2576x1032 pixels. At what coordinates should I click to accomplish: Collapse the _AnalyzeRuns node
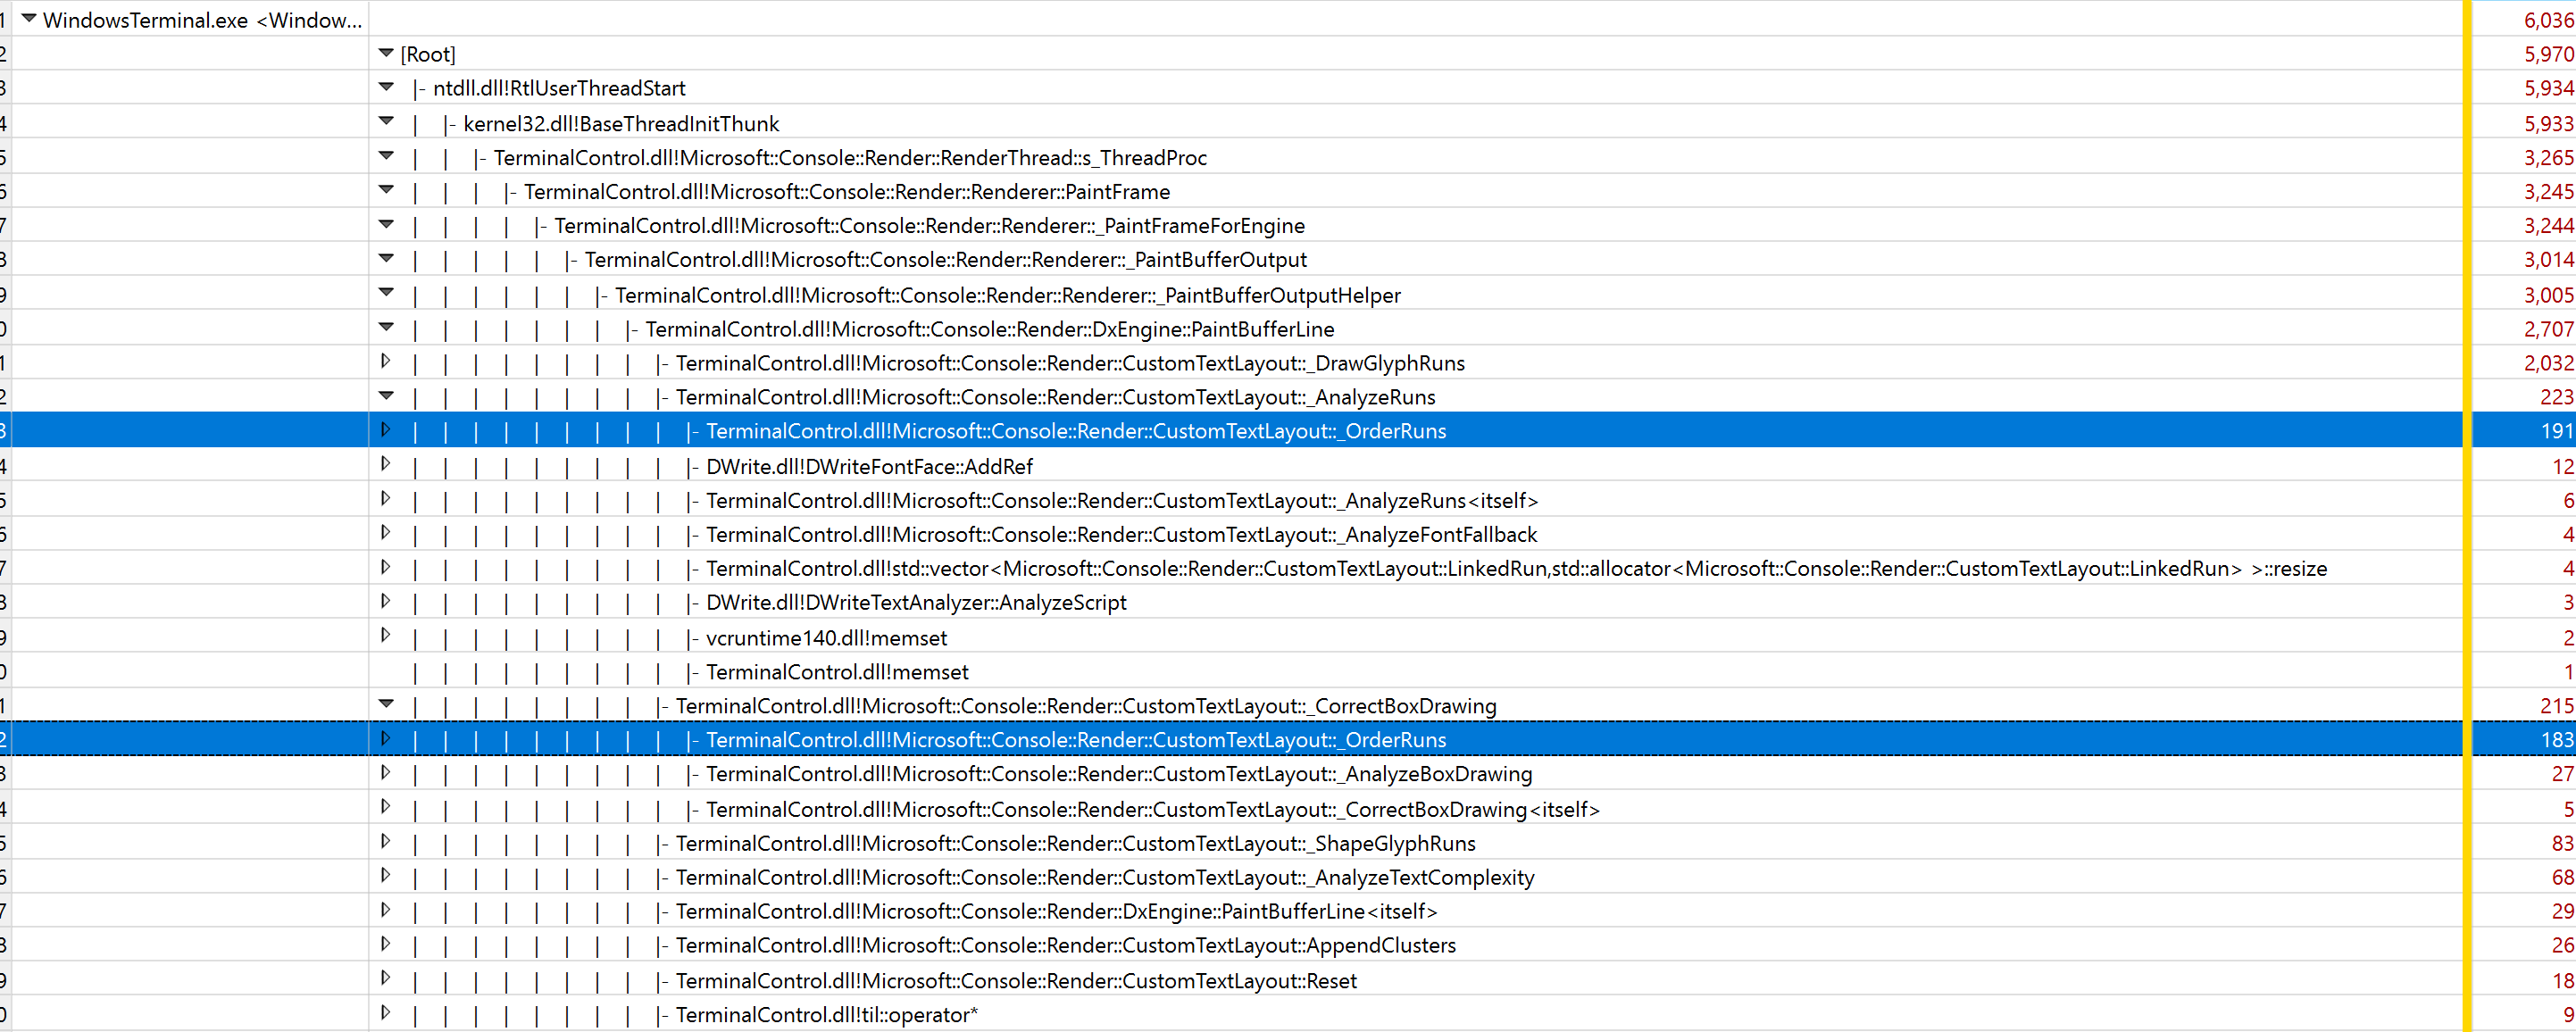[386, 396]
